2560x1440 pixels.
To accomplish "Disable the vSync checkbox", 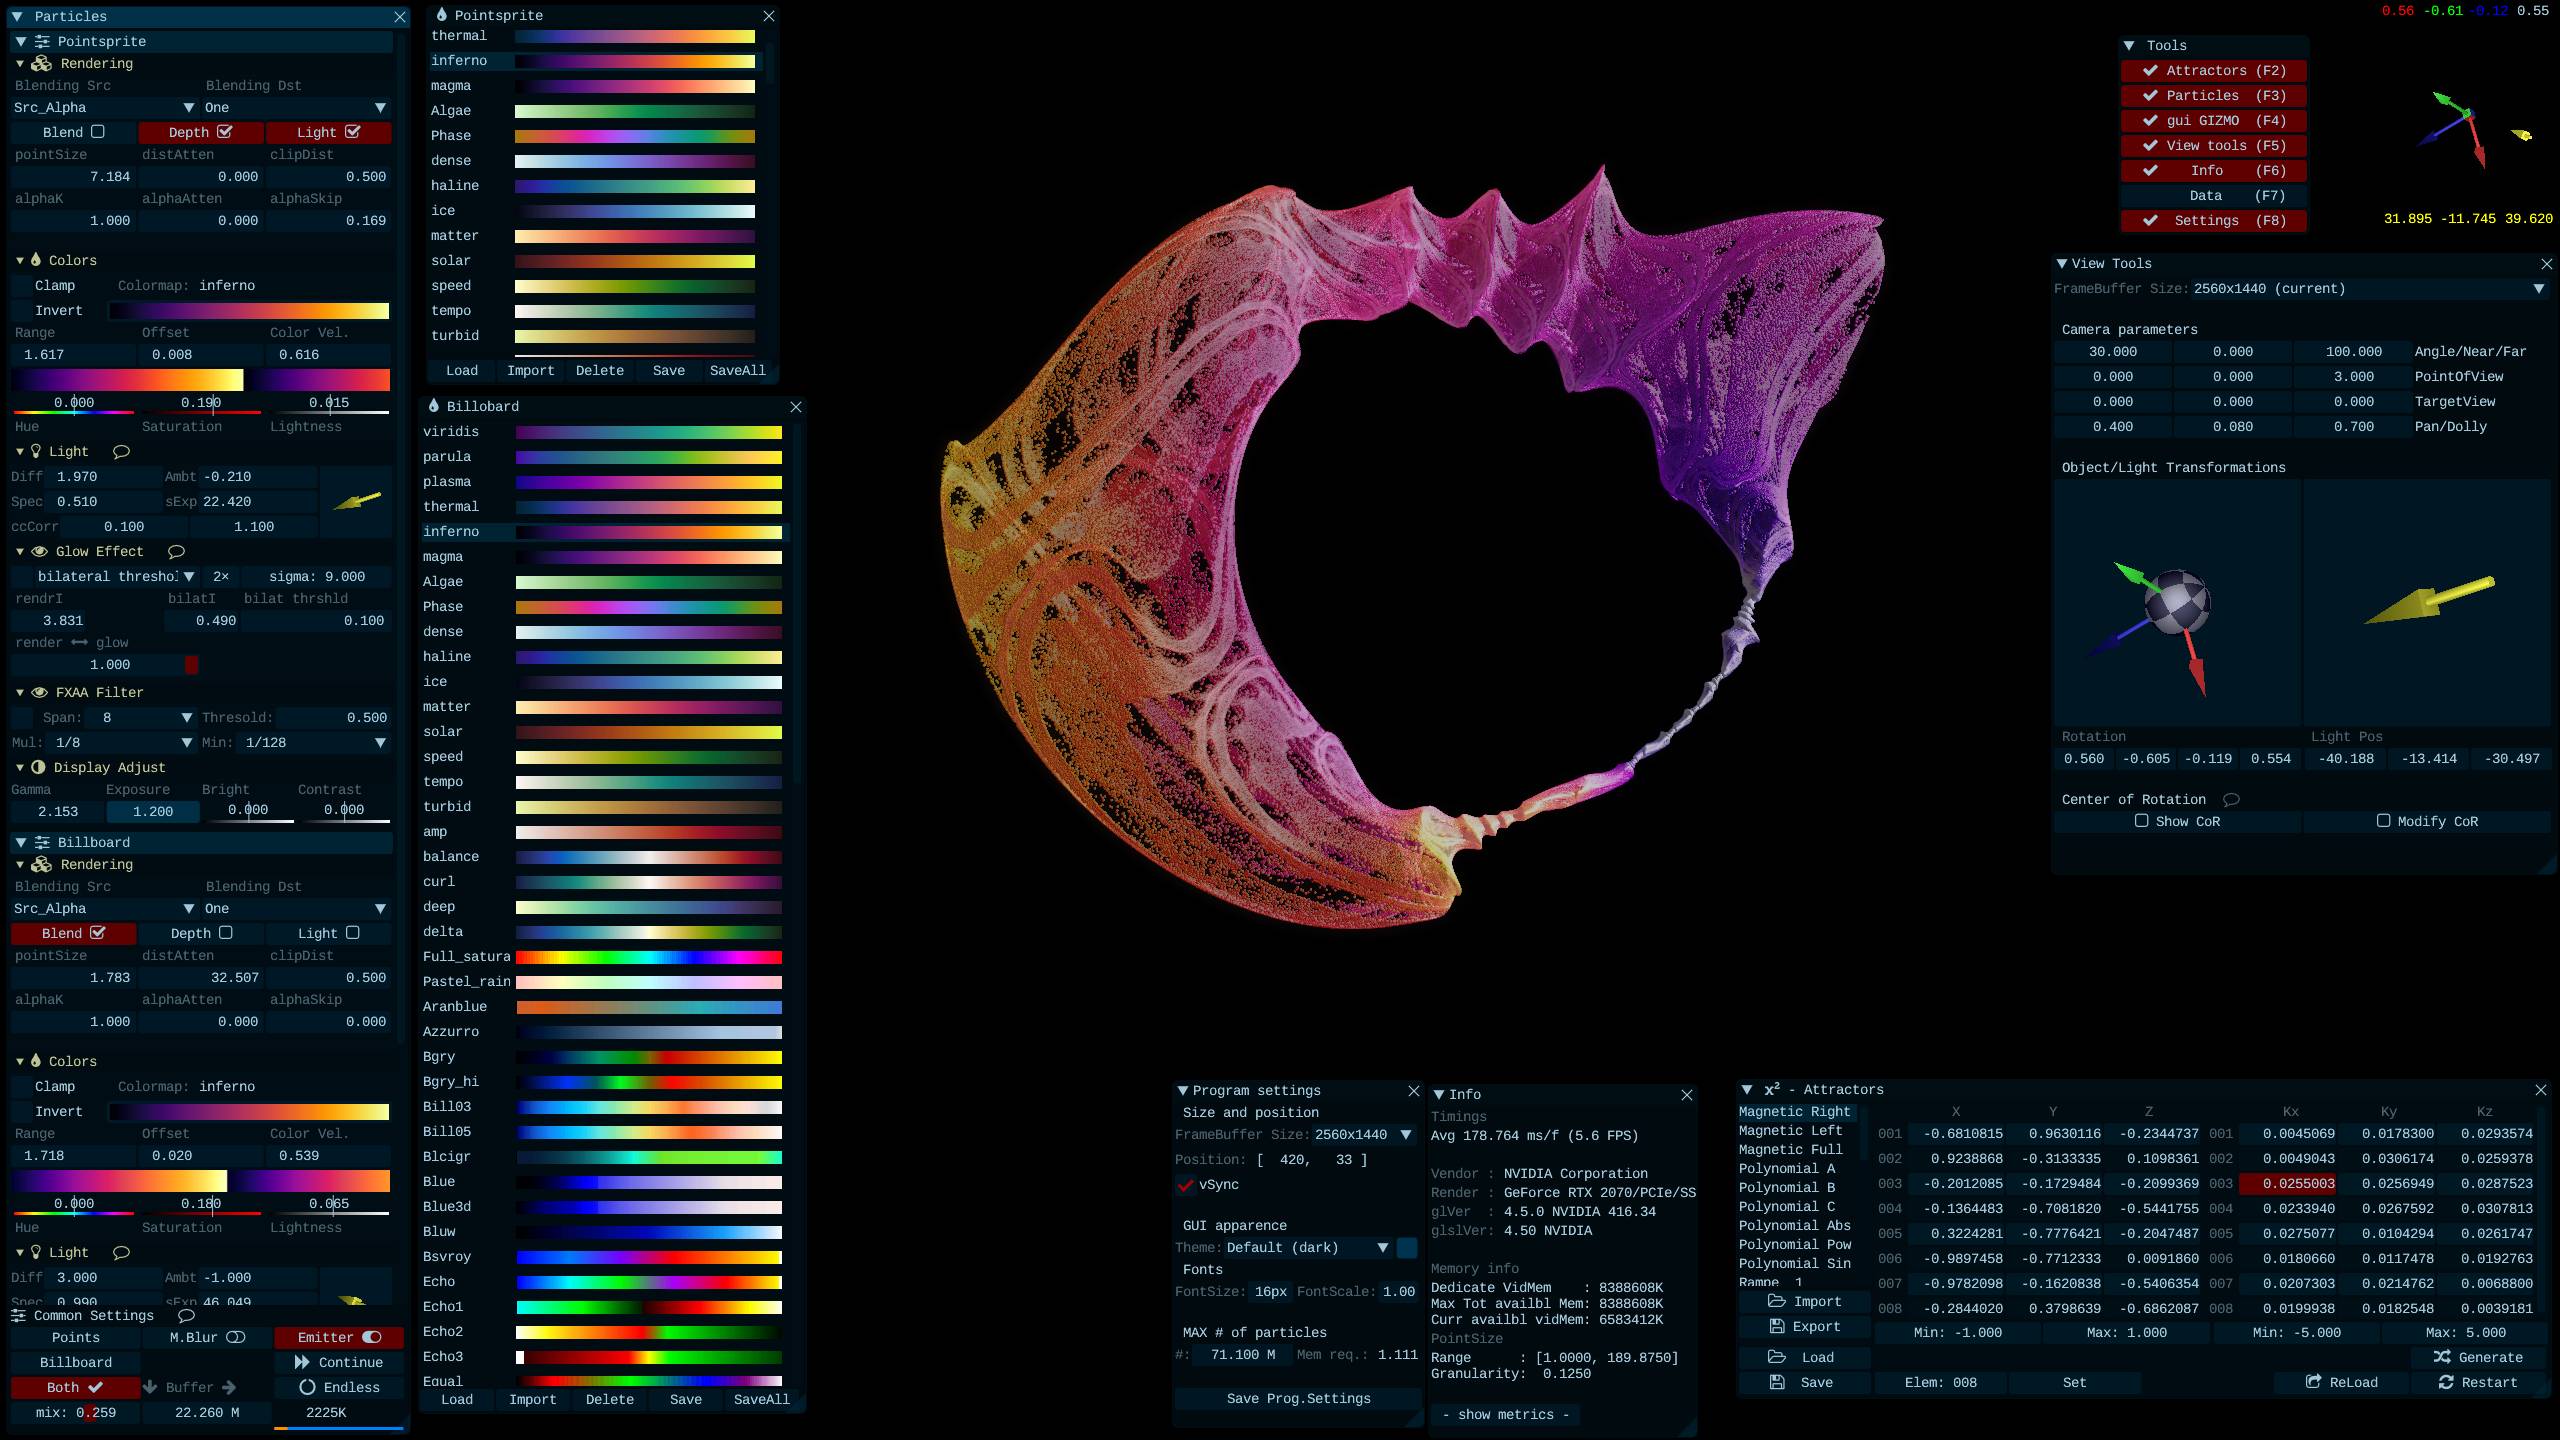I will [1186, 1185].
